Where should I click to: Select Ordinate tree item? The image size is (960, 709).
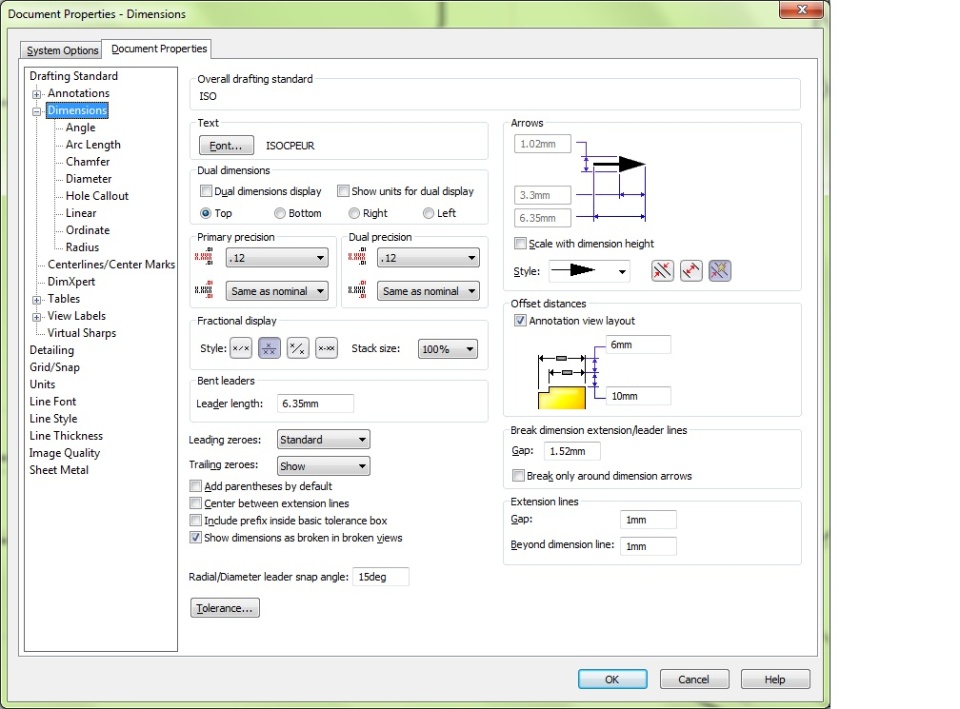tap(88, 230)
